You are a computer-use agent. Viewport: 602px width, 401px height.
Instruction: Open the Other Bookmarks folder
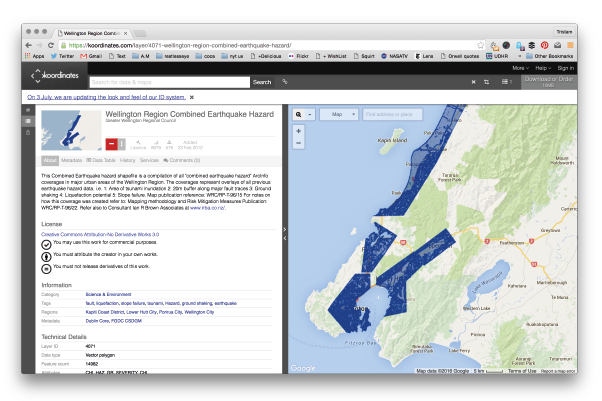550,56
